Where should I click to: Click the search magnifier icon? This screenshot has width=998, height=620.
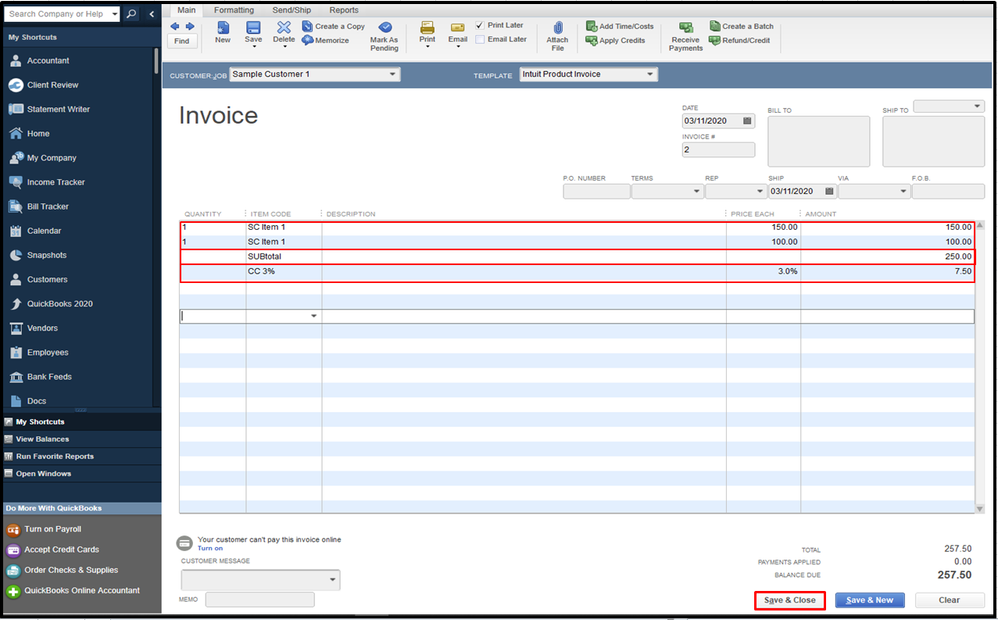131,13
